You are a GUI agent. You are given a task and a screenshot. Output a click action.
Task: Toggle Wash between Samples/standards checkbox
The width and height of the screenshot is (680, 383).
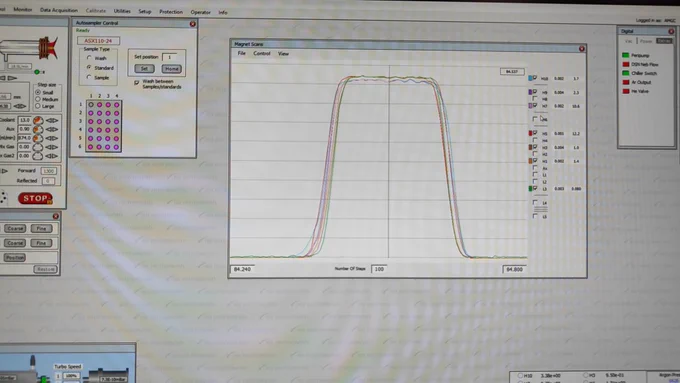[x=137, y=82]
